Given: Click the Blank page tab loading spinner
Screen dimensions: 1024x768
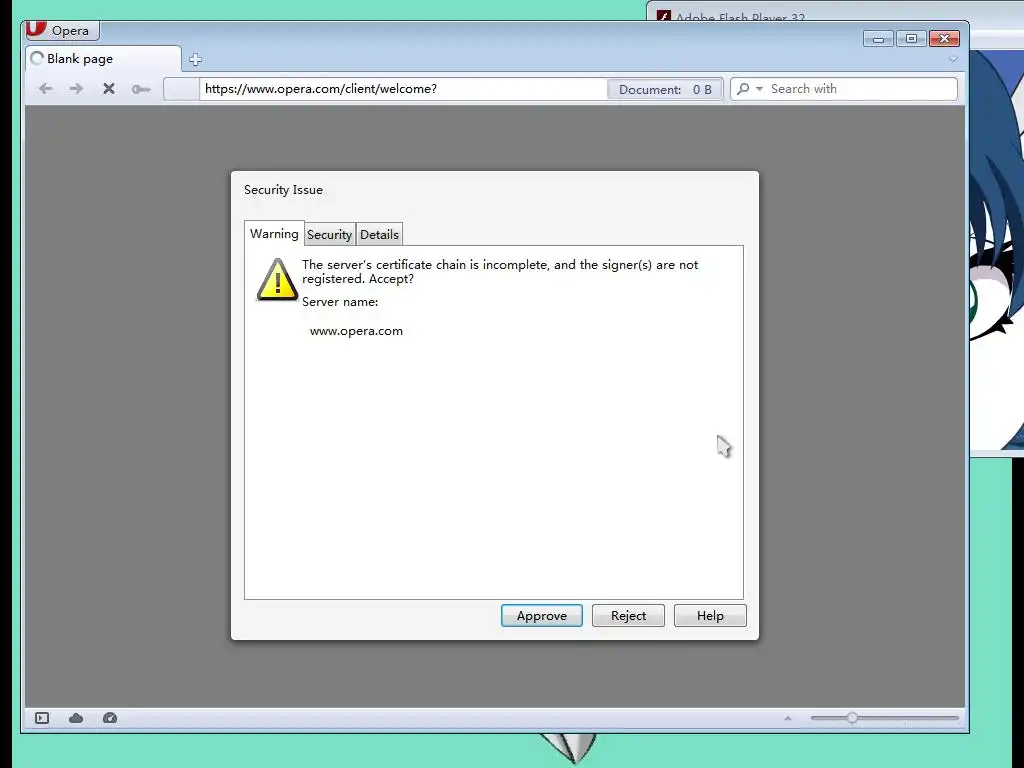Looking at the screenshot, I should point(37,59).
